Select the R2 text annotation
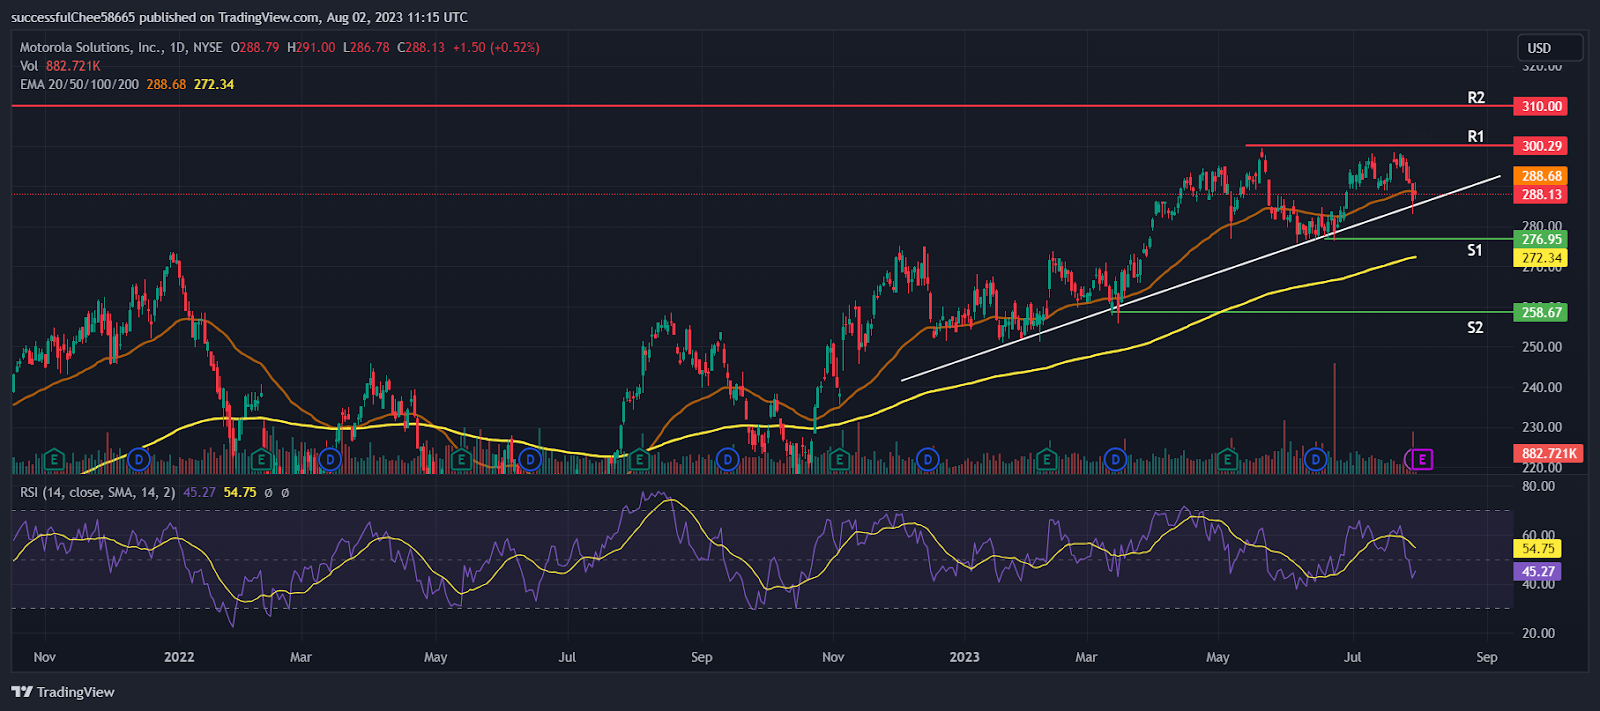1600x711 pixels. pos(1476,98)
